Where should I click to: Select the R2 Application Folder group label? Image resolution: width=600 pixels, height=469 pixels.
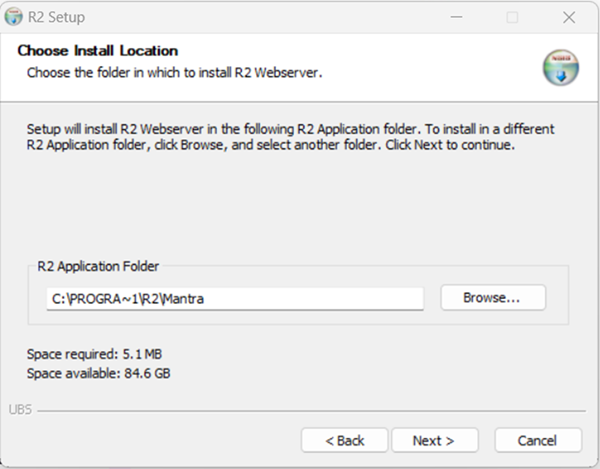pos(98,267)
